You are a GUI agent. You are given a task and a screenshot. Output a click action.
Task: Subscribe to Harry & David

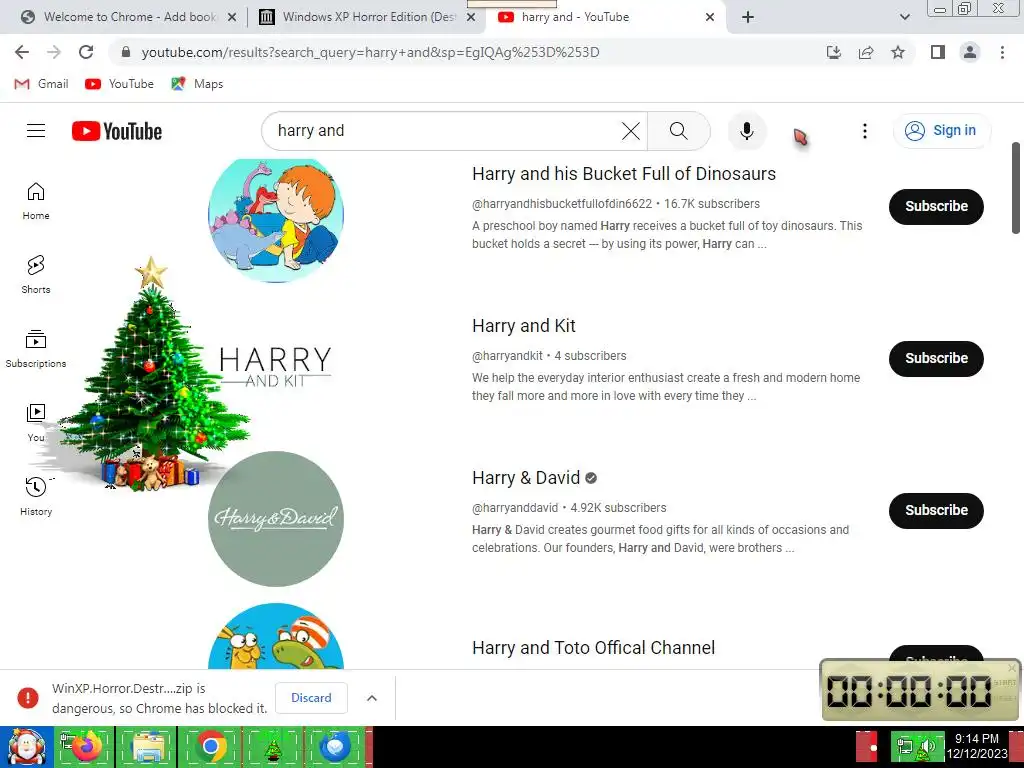pyautogui.click(x=936, y=511)
